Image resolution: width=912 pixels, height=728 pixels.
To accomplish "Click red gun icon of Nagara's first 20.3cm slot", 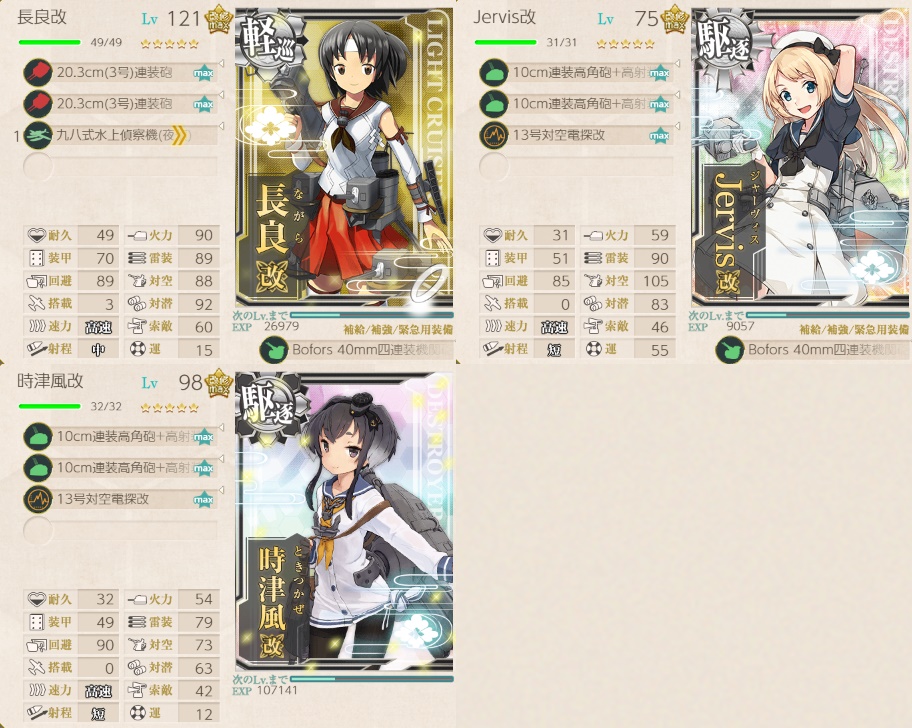I will tap(38, 73).
